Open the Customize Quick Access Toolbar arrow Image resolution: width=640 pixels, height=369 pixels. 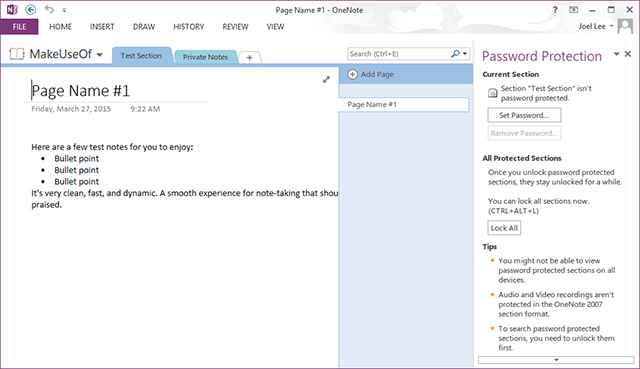click(x=64, y=10)
